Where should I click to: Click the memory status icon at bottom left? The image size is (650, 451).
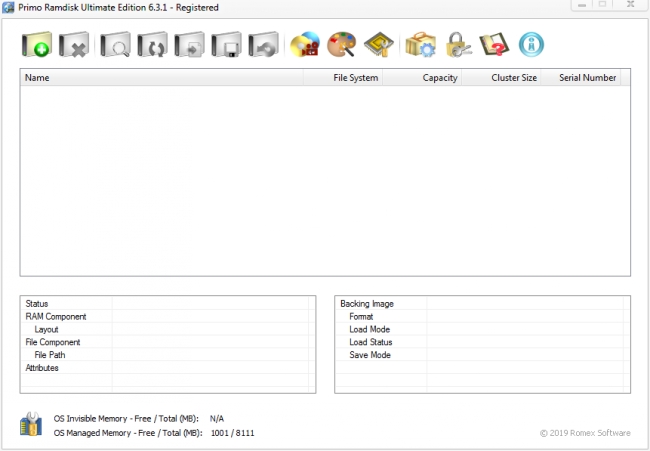click(x=31, y=424)
